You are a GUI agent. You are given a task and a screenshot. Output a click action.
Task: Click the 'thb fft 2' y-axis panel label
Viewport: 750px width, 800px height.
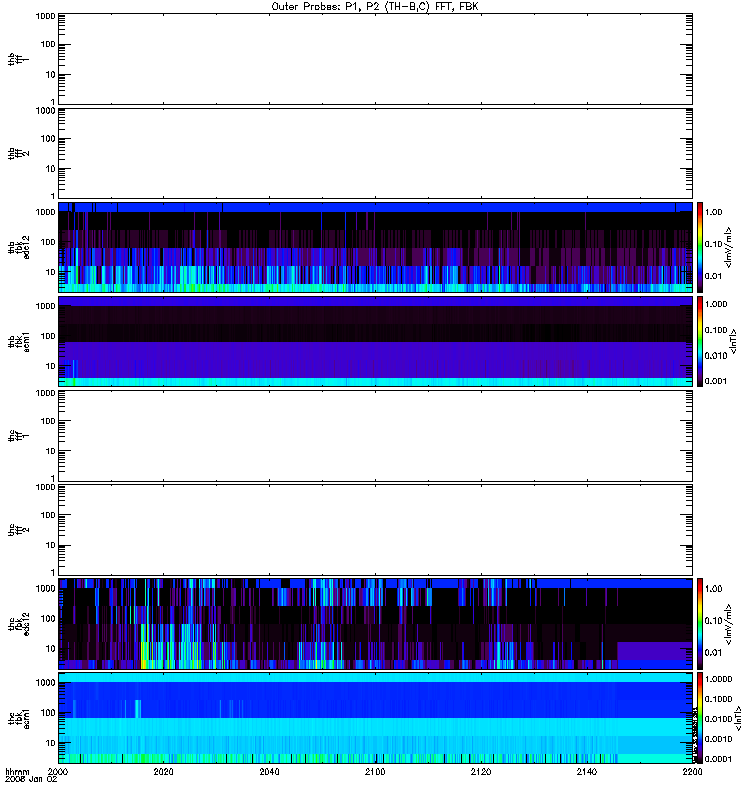[x=18, y=153]
